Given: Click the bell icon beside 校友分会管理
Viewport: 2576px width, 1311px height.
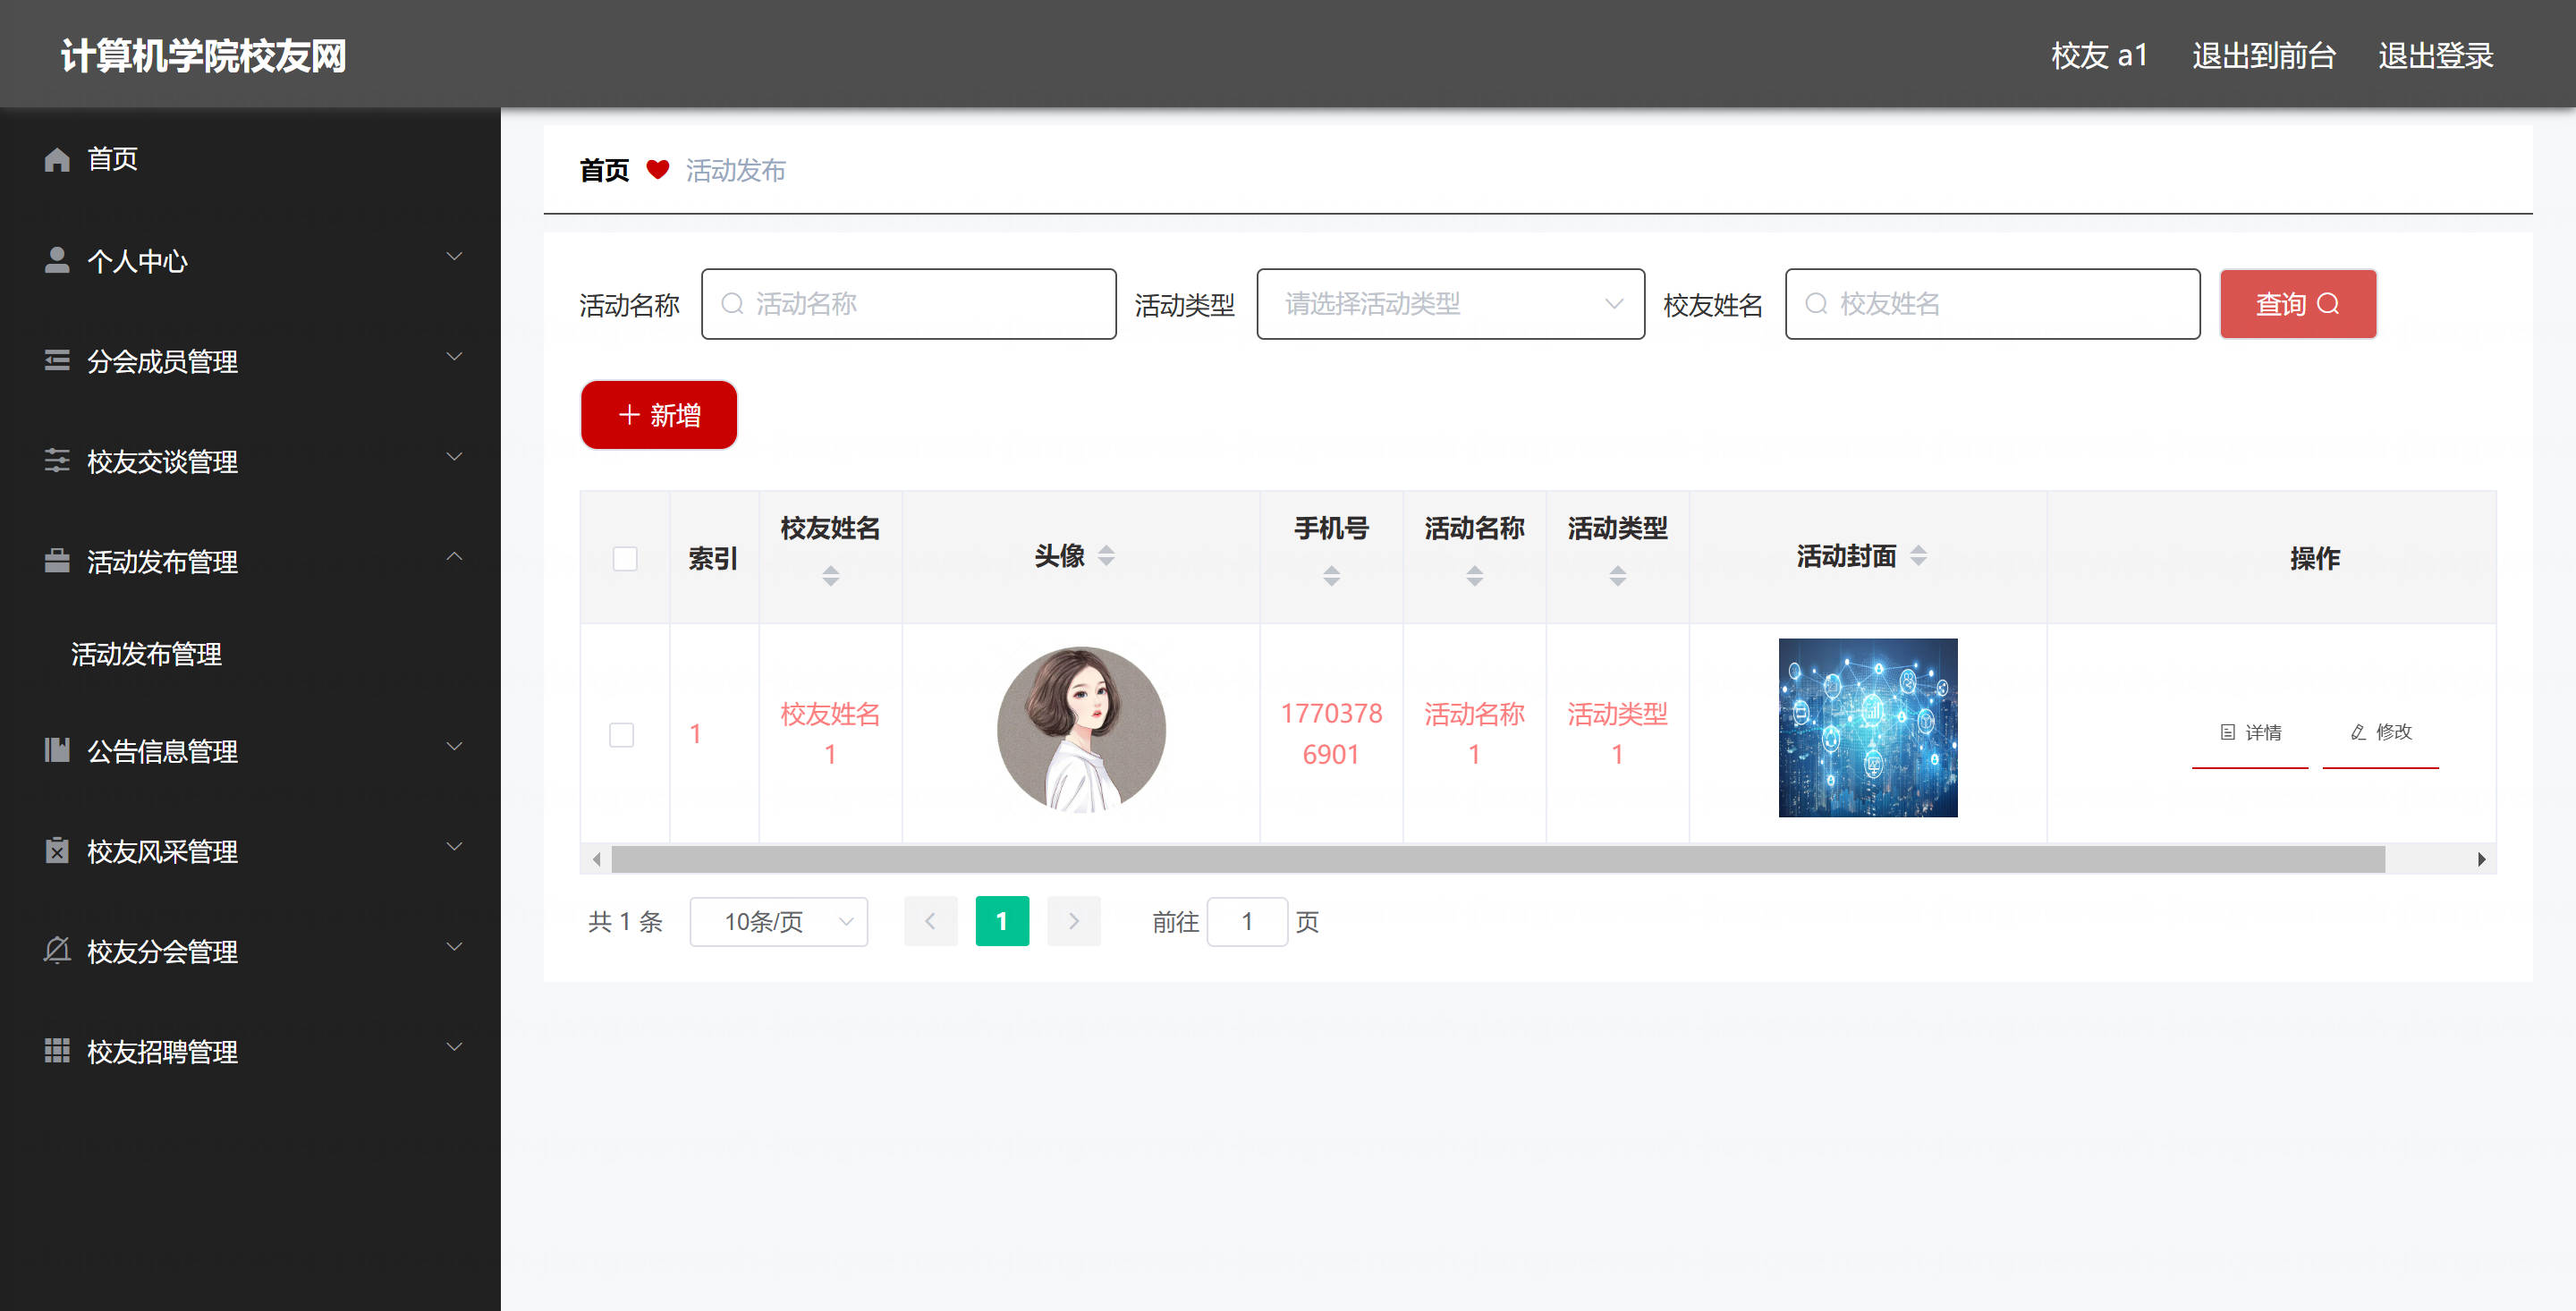Looking at the screenshot, I should point(57,950).
